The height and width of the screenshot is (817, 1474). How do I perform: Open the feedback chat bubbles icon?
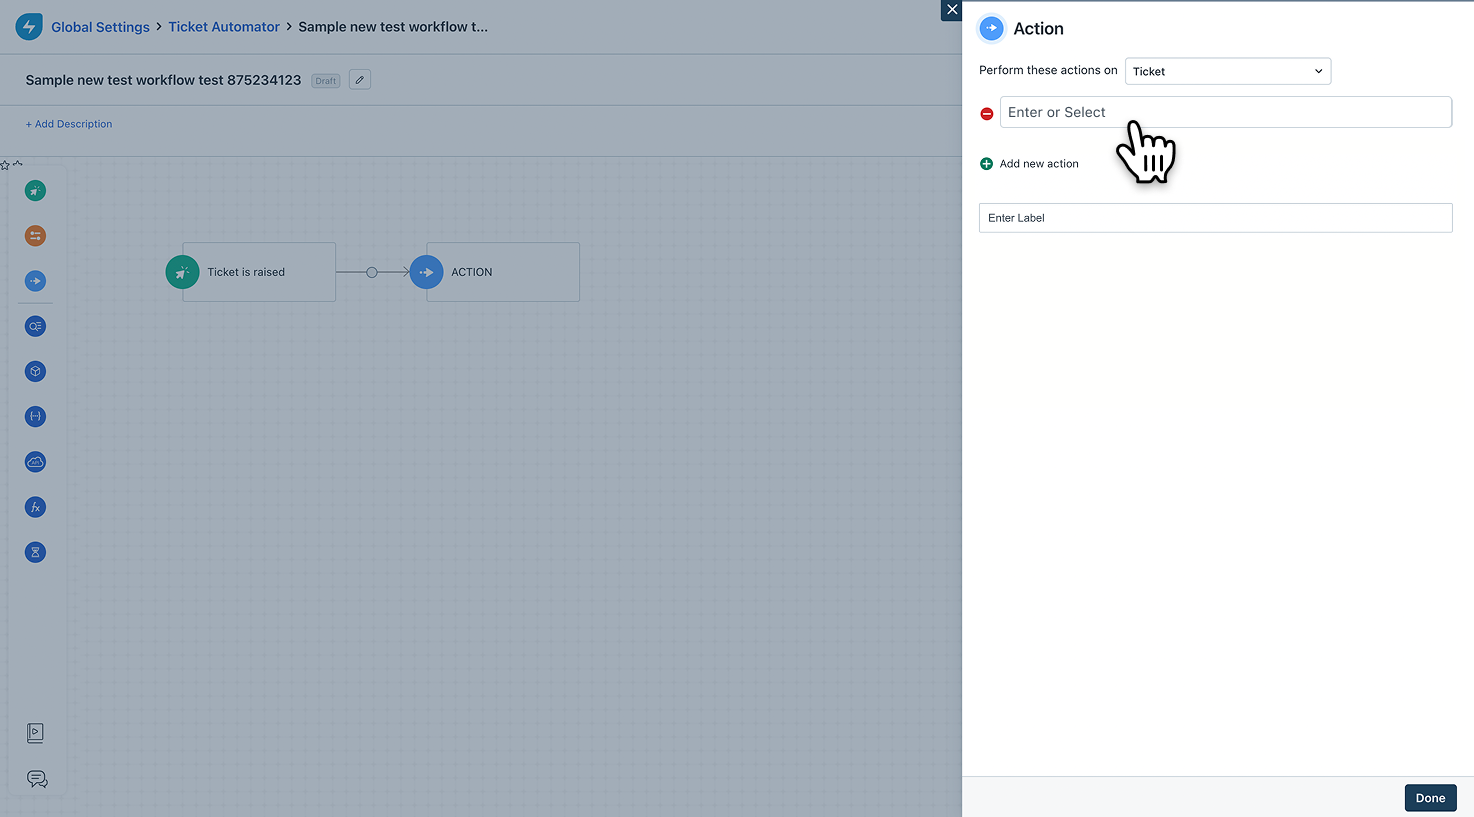(37, 779)
